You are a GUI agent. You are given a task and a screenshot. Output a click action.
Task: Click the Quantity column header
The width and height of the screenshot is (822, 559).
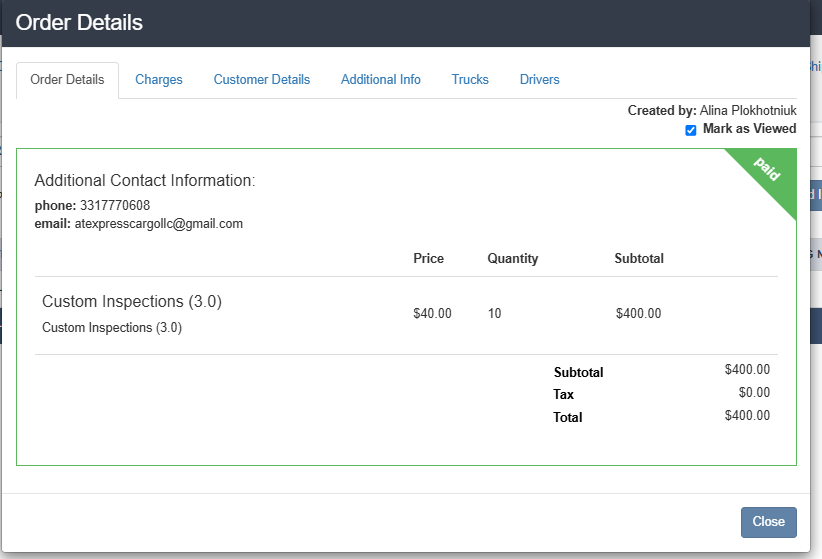tap(513, 259)
